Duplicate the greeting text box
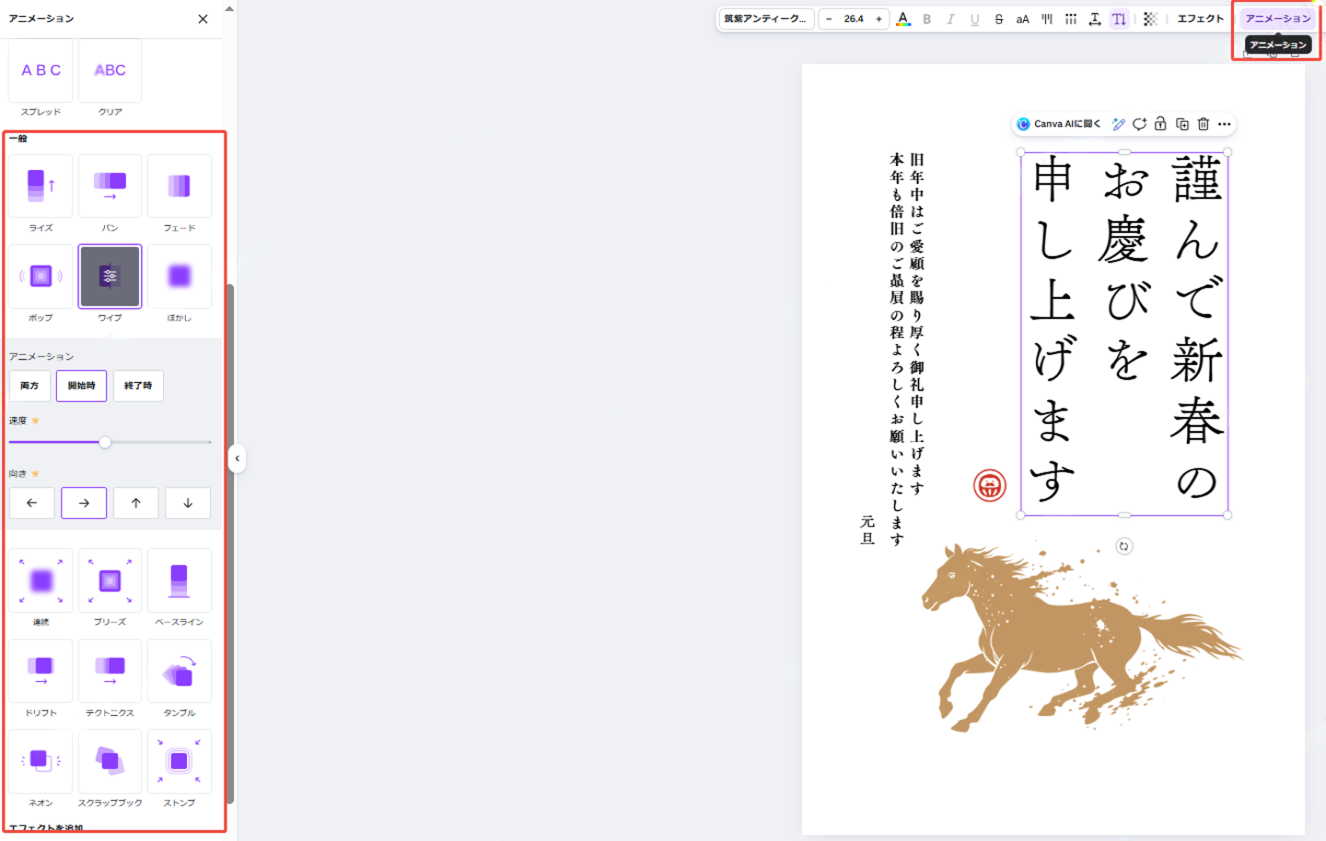The image size is (1326, 841). tap(1181, 124)
